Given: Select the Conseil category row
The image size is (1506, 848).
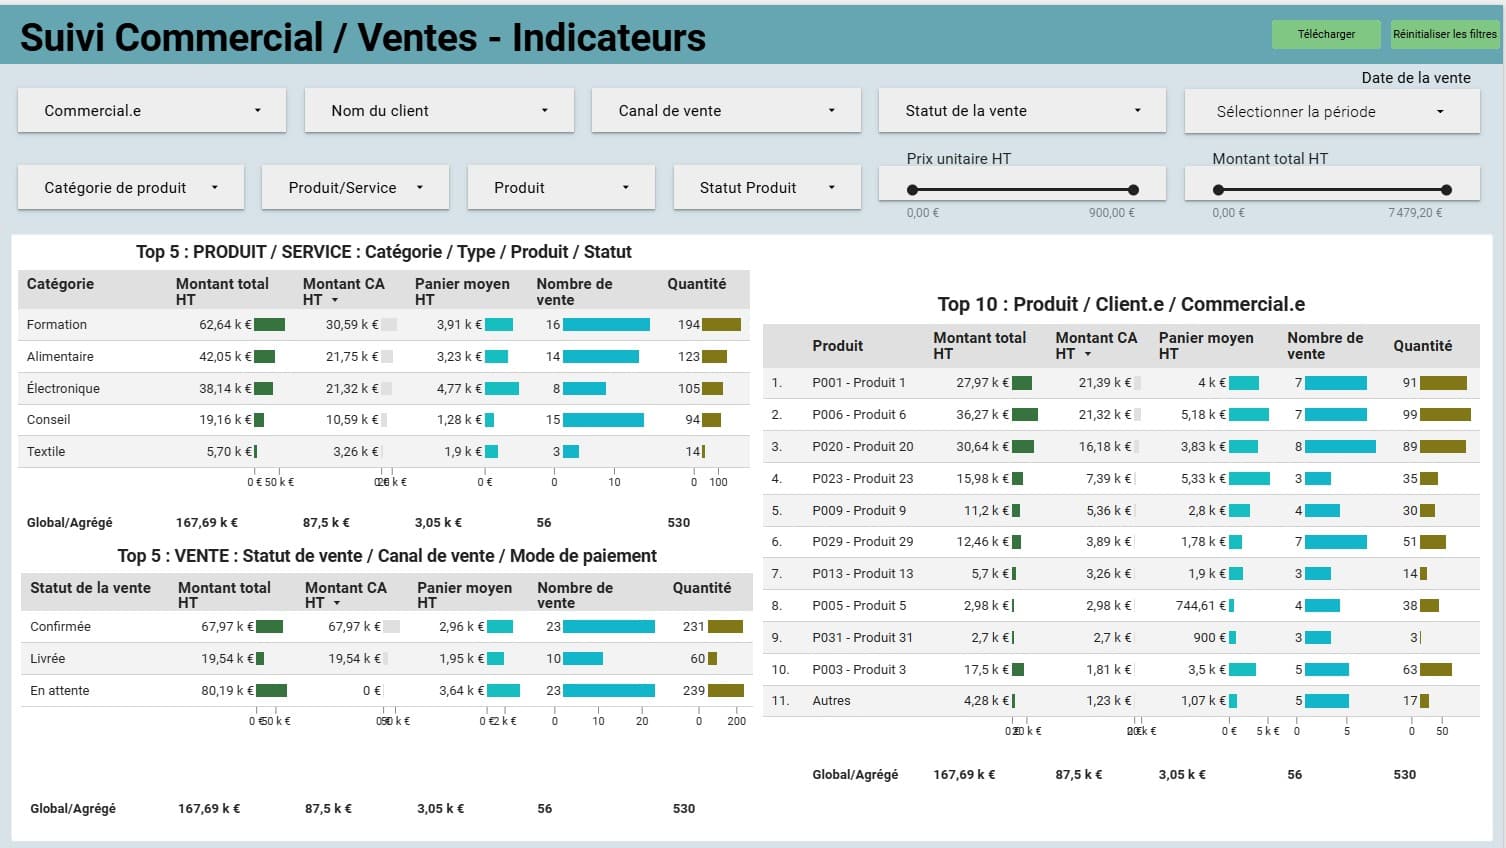Looking at the screenshot, I should pos(384,420).
